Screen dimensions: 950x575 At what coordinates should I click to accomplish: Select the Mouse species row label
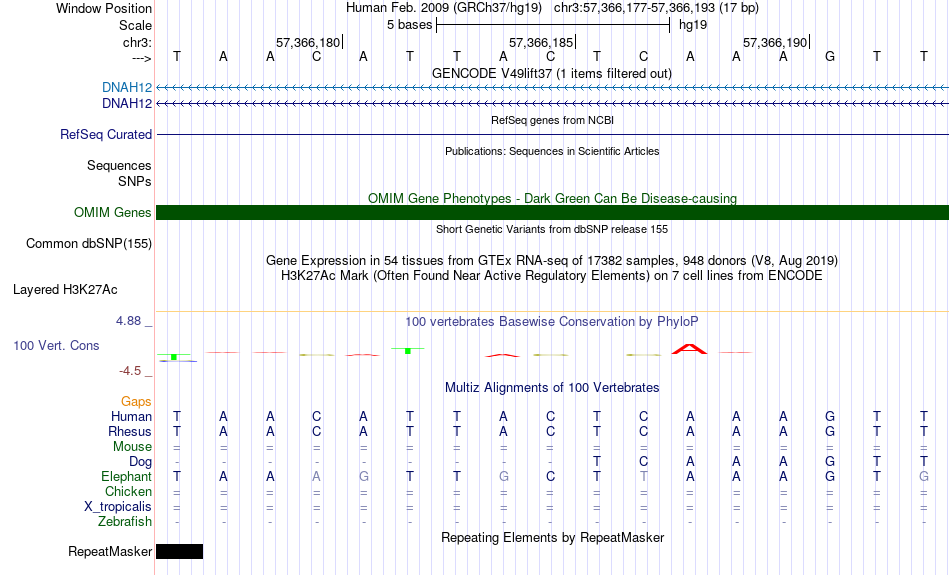(x=133, y=447)
